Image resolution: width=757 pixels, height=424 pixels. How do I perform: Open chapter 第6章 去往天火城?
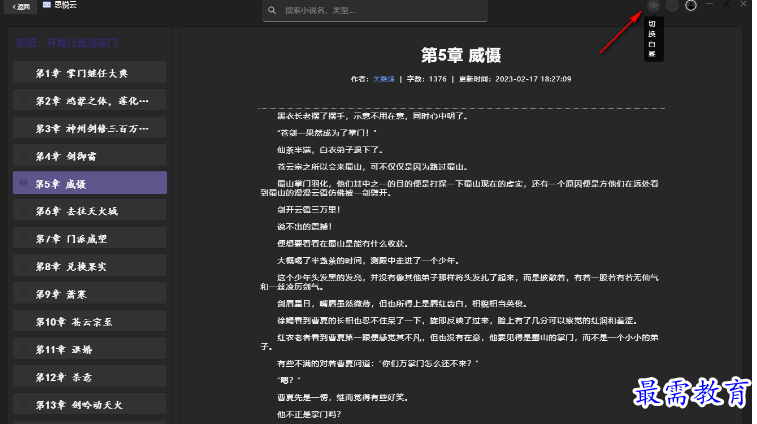pos(90,211)
